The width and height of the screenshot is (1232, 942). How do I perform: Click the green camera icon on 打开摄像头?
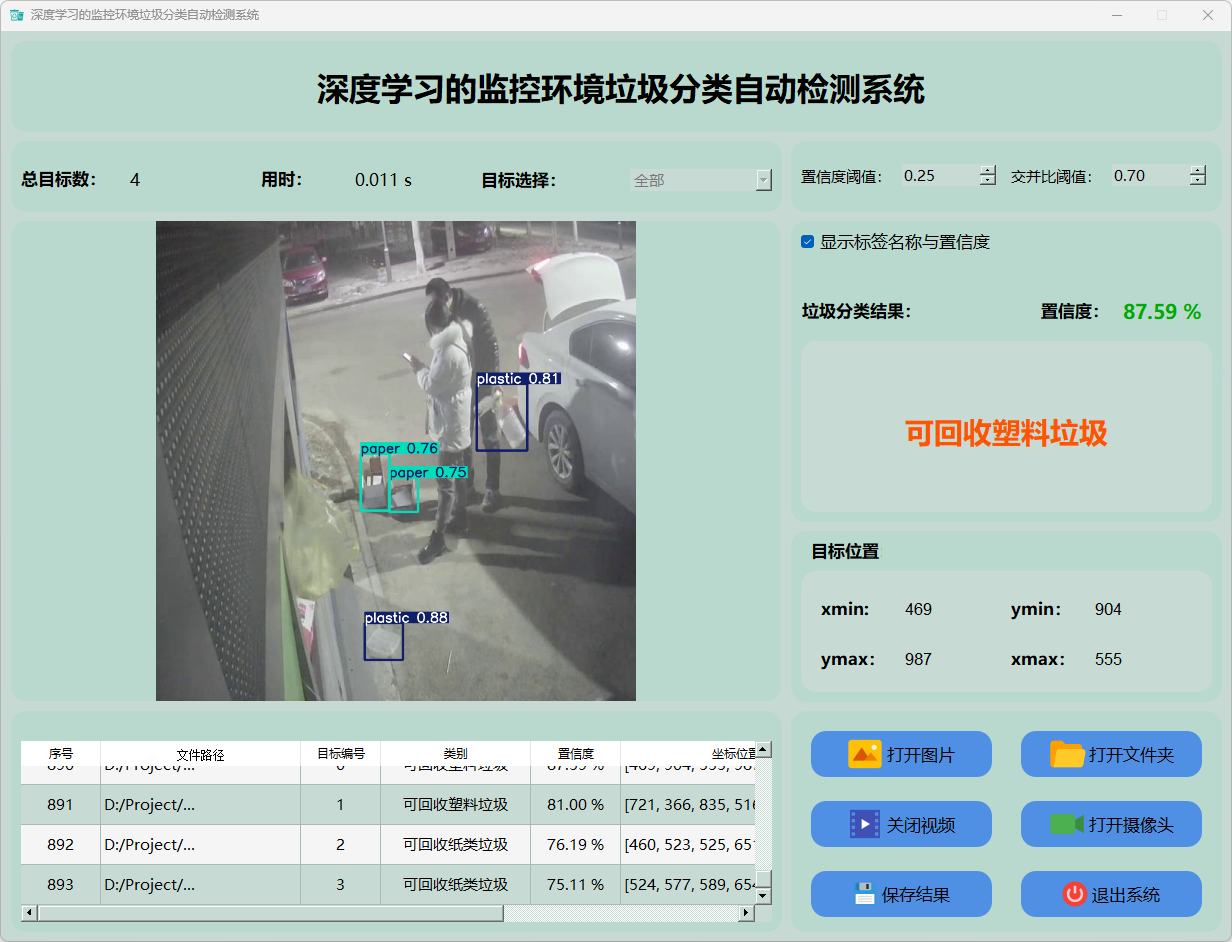(x=1067, y=824)
